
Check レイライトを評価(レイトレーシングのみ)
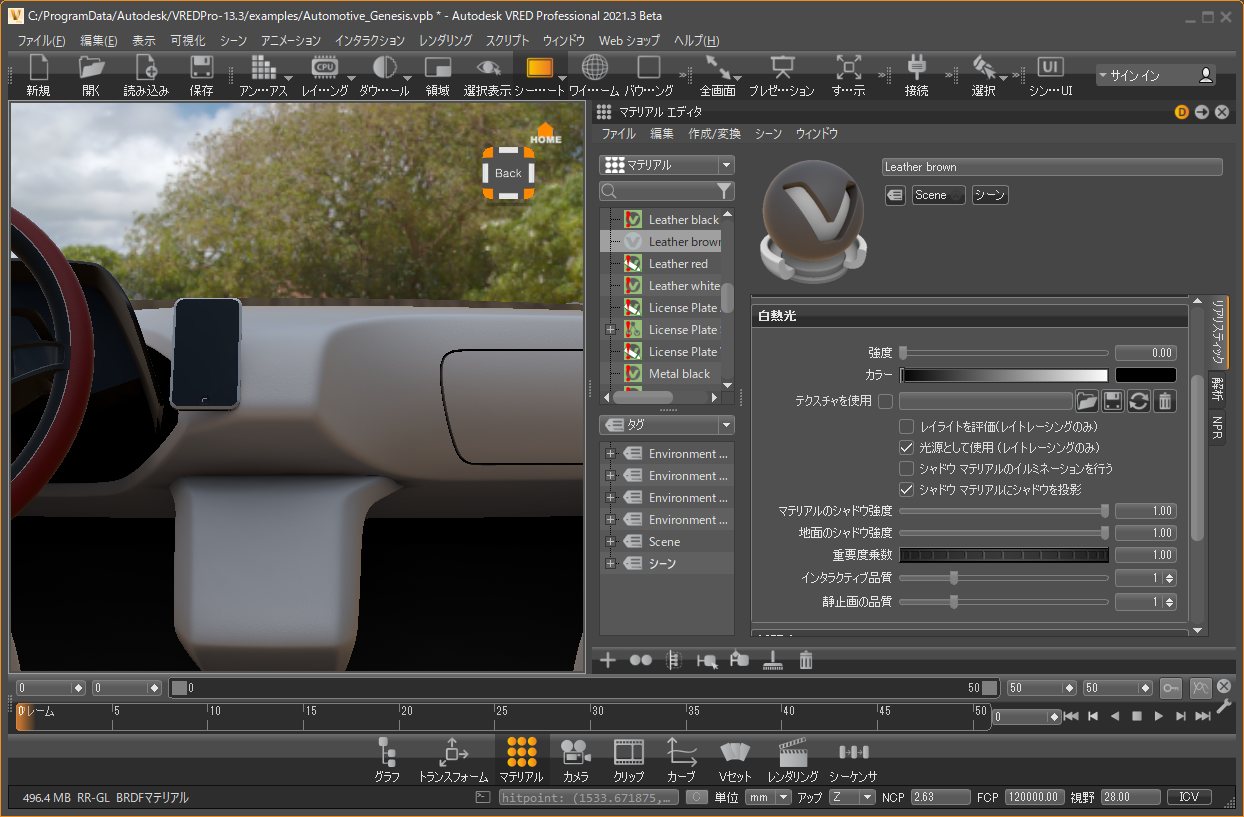tap(907, 426)
